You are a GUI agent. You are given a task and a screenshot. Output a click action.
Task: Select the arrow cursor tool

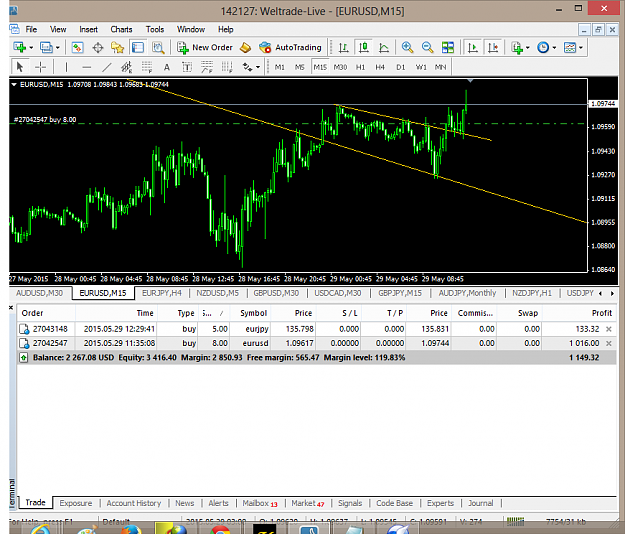pos(19,67)
